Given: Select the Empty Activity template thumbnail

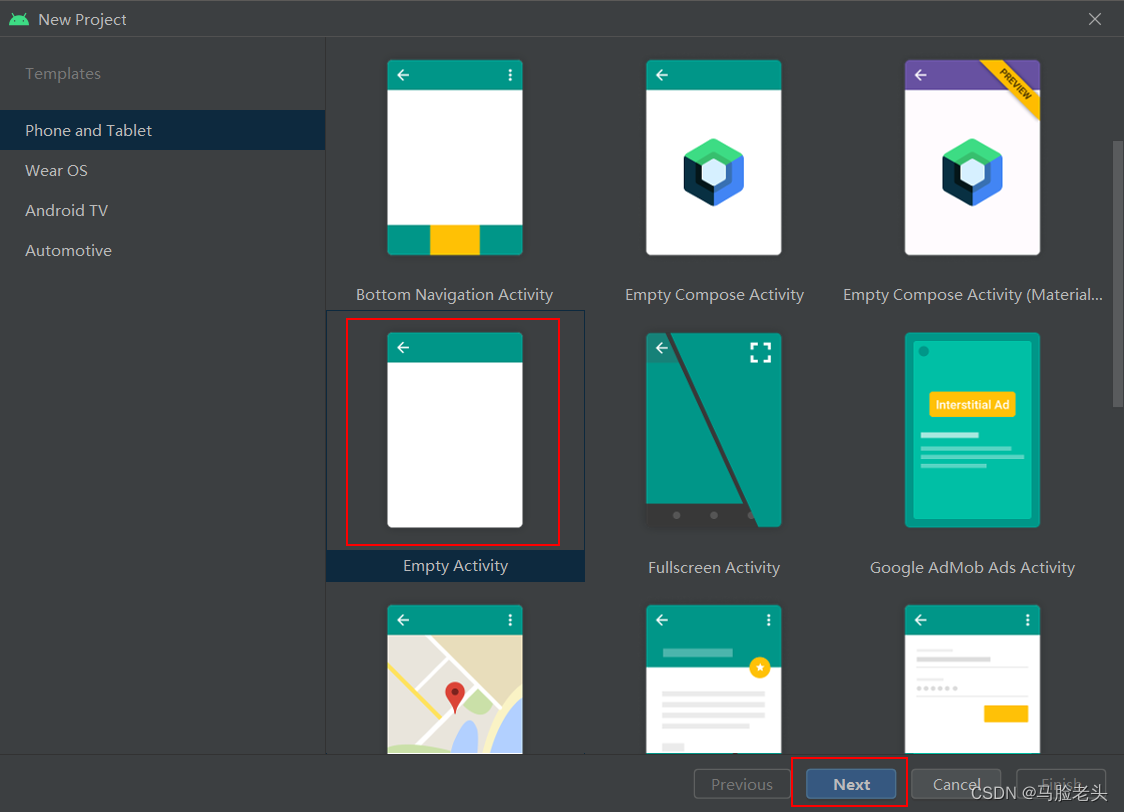Looking at the screenshot, I should (454, 430).
